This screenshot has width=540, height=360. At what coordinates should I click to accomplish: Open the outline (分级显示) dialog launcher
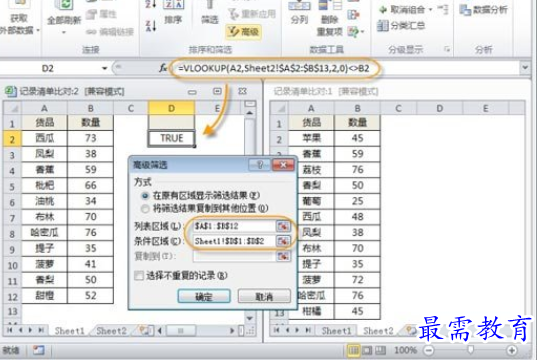tap(447, 50)
